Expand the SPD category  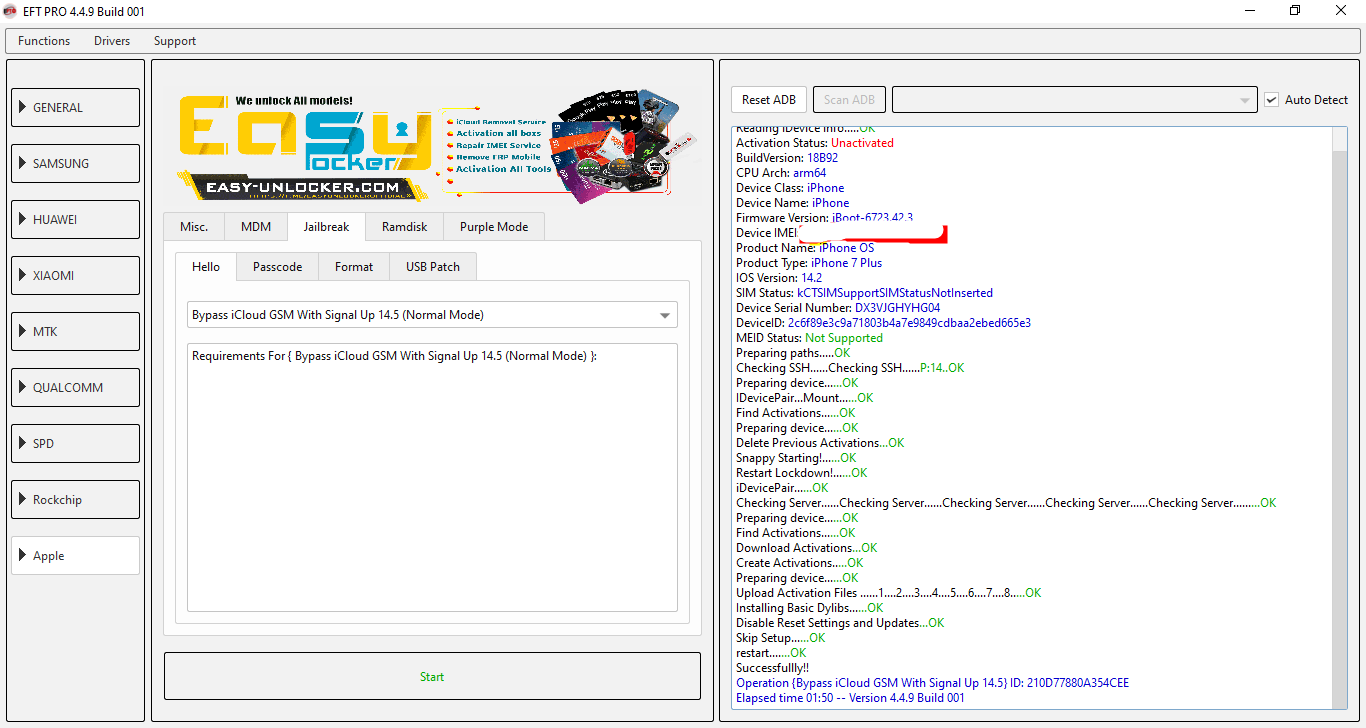pos(76,444)
